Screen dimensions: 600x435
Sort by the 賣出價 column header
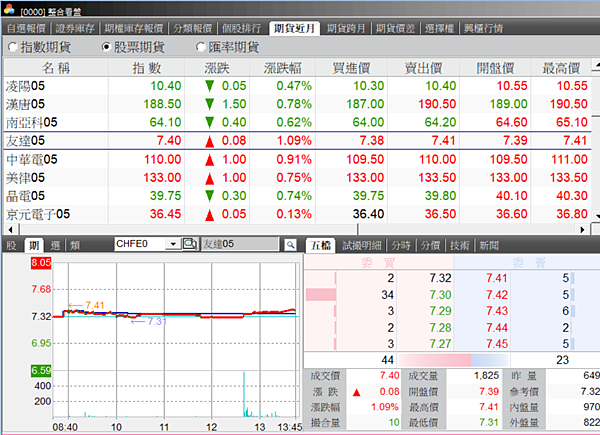(424, 68)
